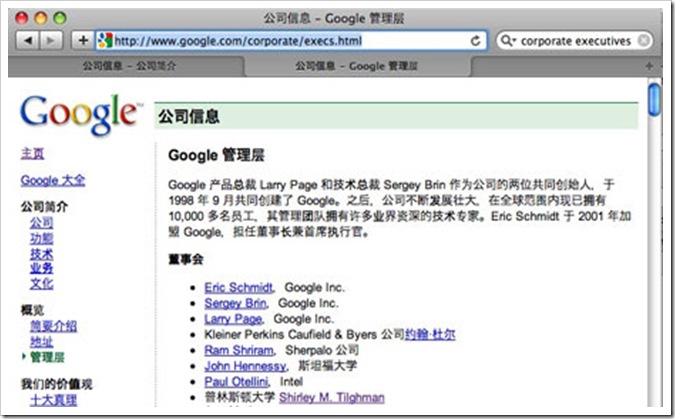Click the Intel text beside Paul Otellini
This screenshot has height=419, width=675.
click(x=291, y=382)
